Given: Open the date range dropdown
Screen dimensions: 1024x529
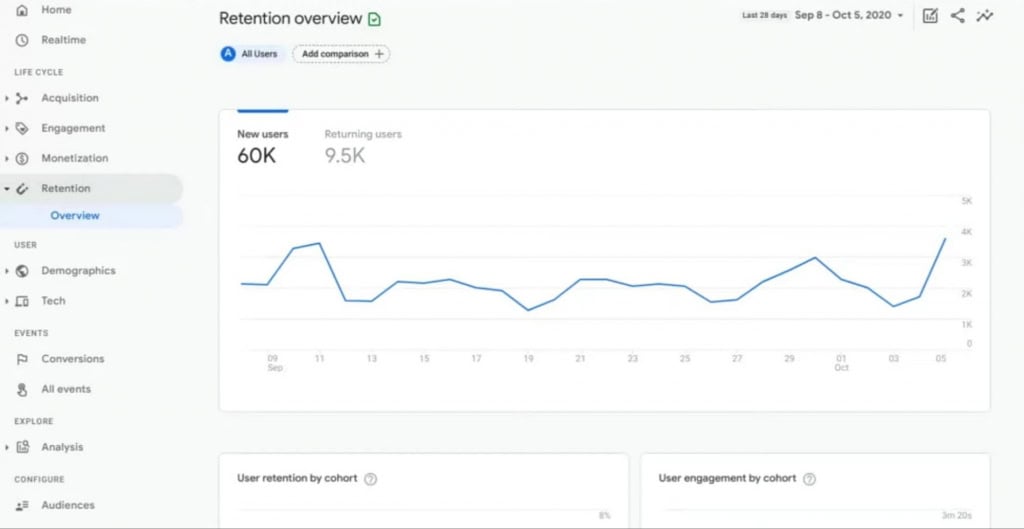Looking at the screenshot, I should [850, 16].
